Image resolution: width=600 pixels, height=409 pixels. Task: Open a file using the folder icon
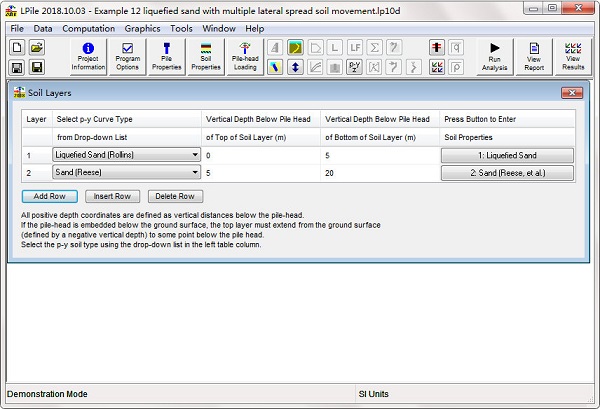pyautogui.click(x=37, y=47)
